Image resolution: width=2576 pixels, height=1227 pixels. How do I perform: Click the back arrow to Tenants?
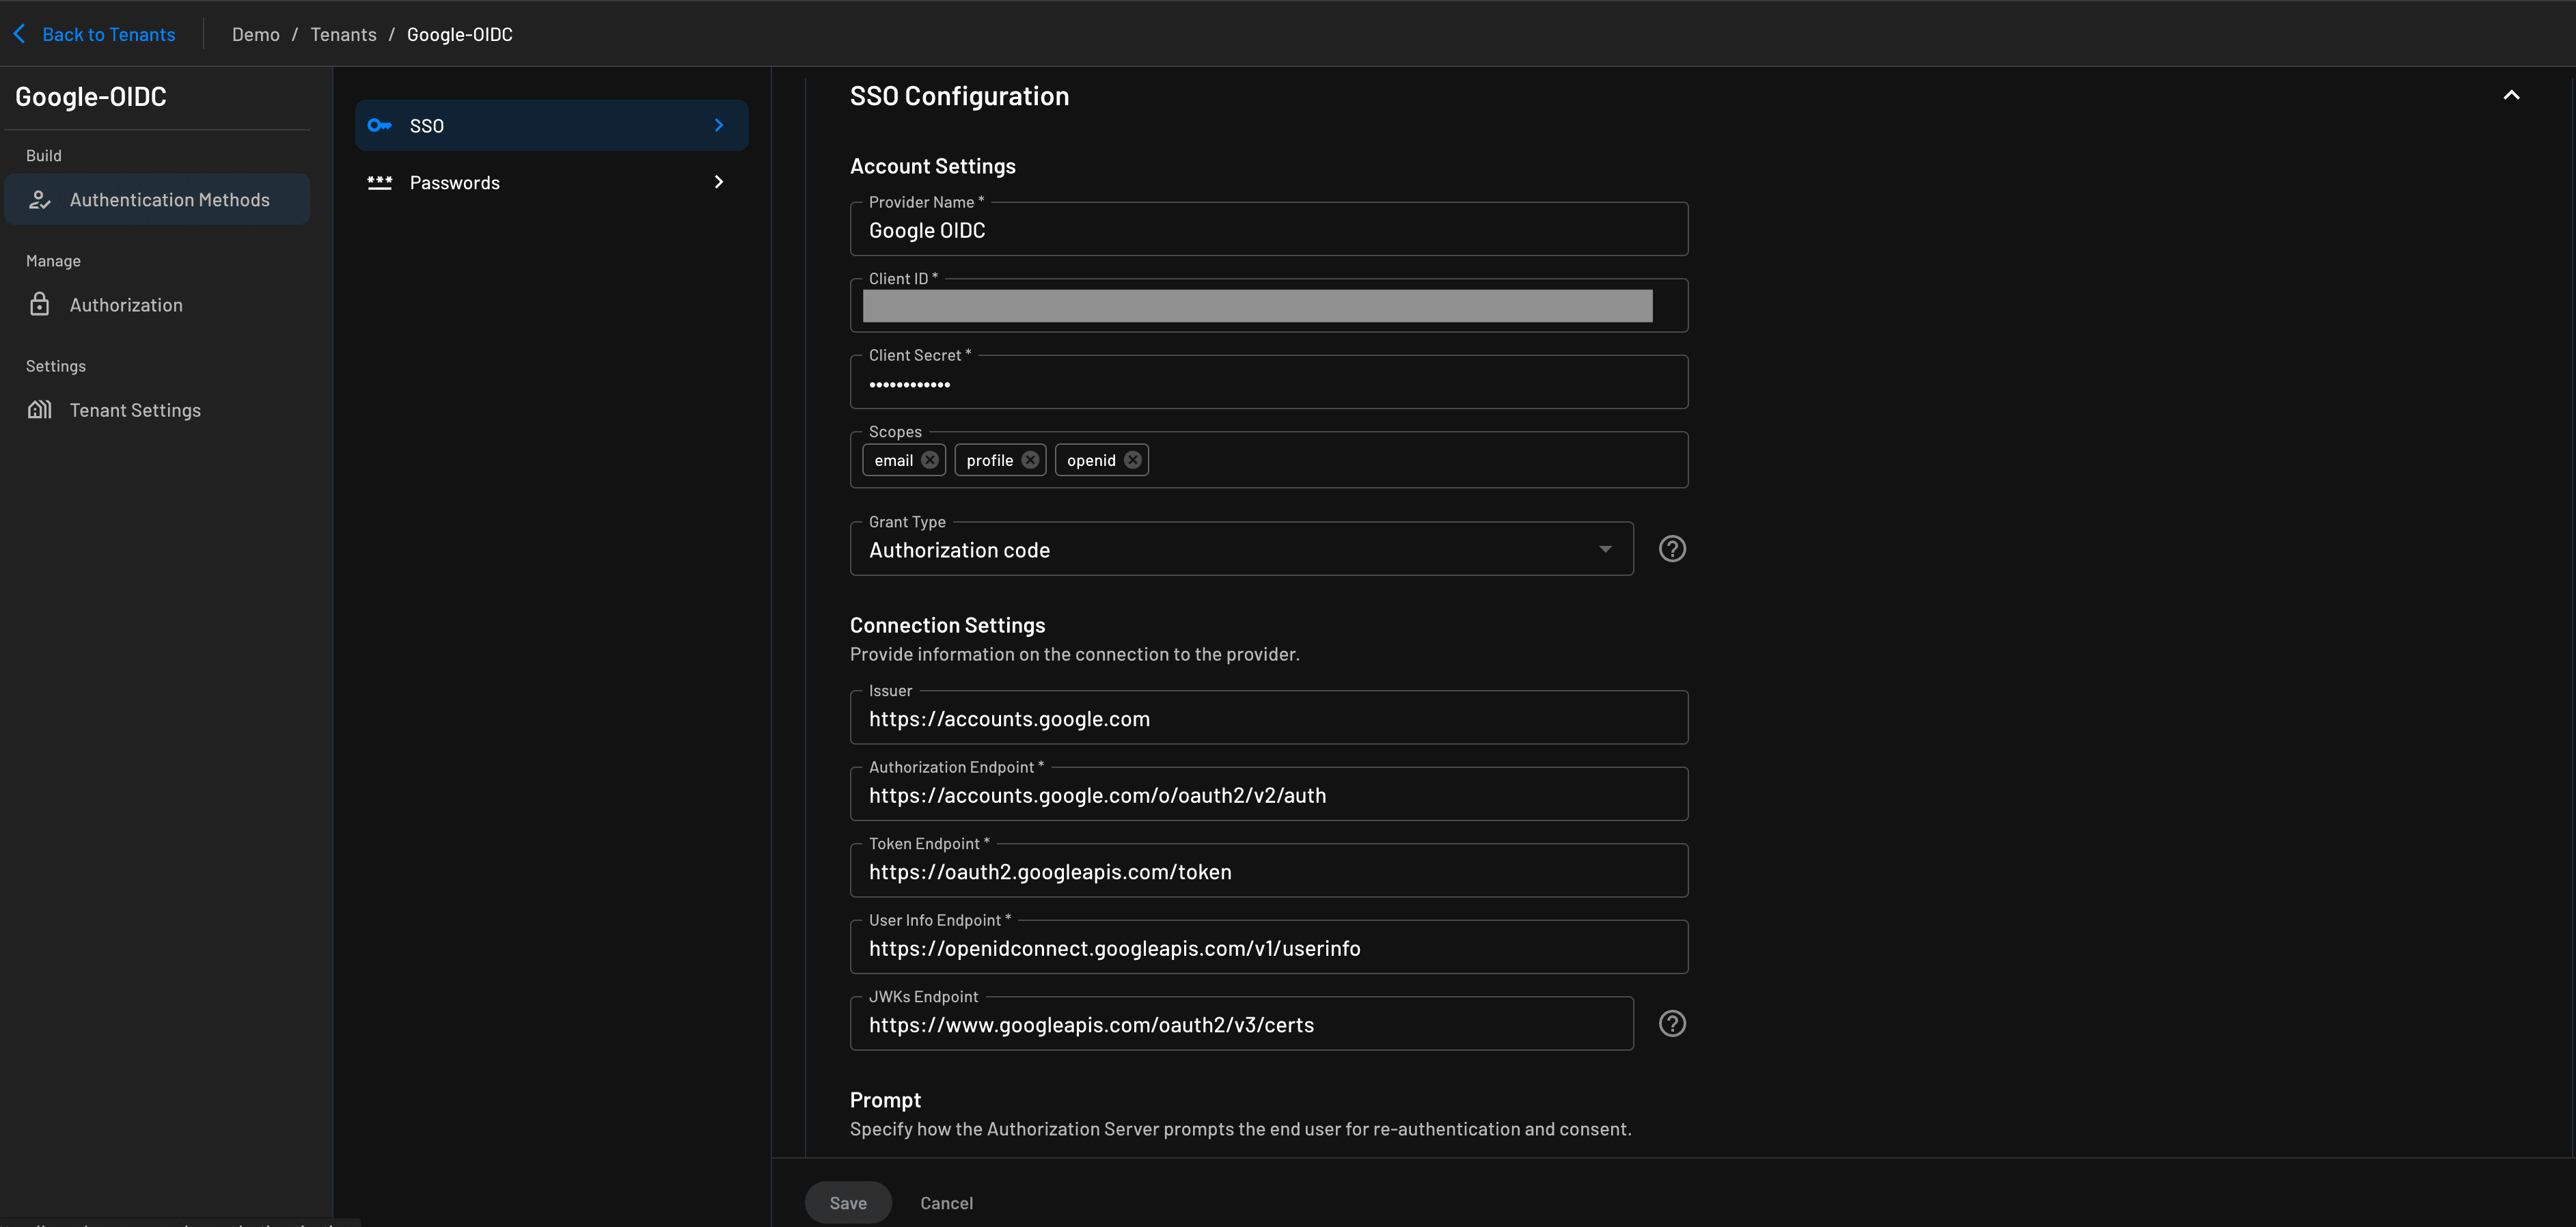point(20,34)
